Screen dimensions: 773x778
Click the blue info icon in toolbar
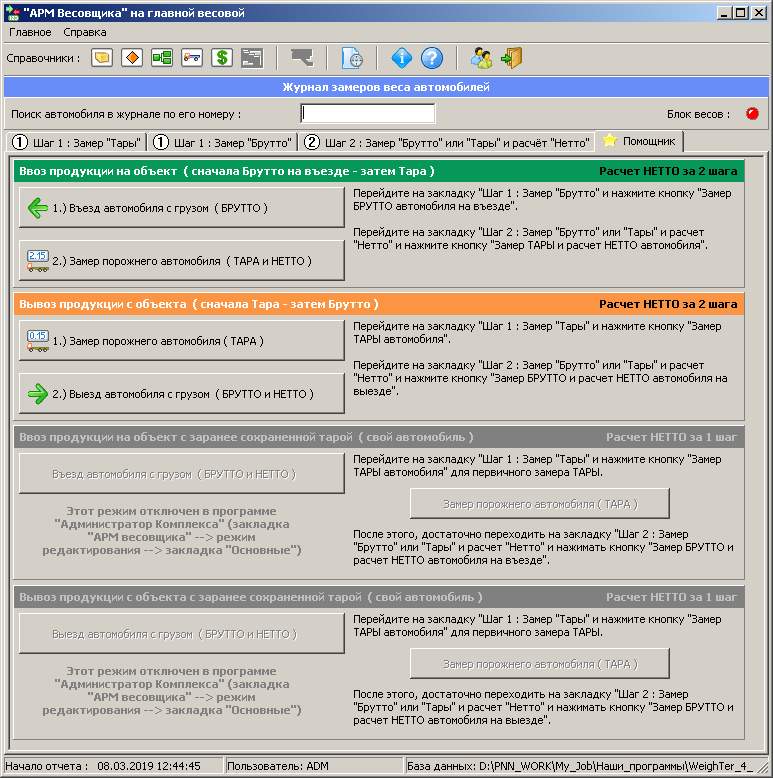(401, 58)
